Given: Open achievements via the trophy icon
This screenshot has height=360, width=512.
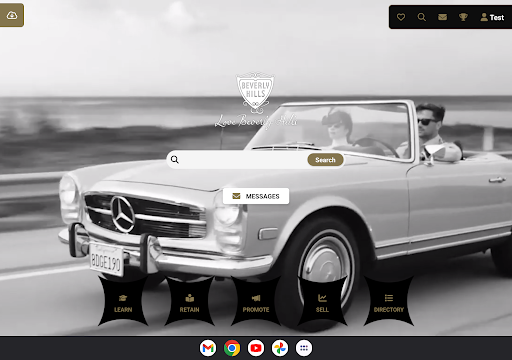Looking at the screenshot, I should [x=463, y=17].
